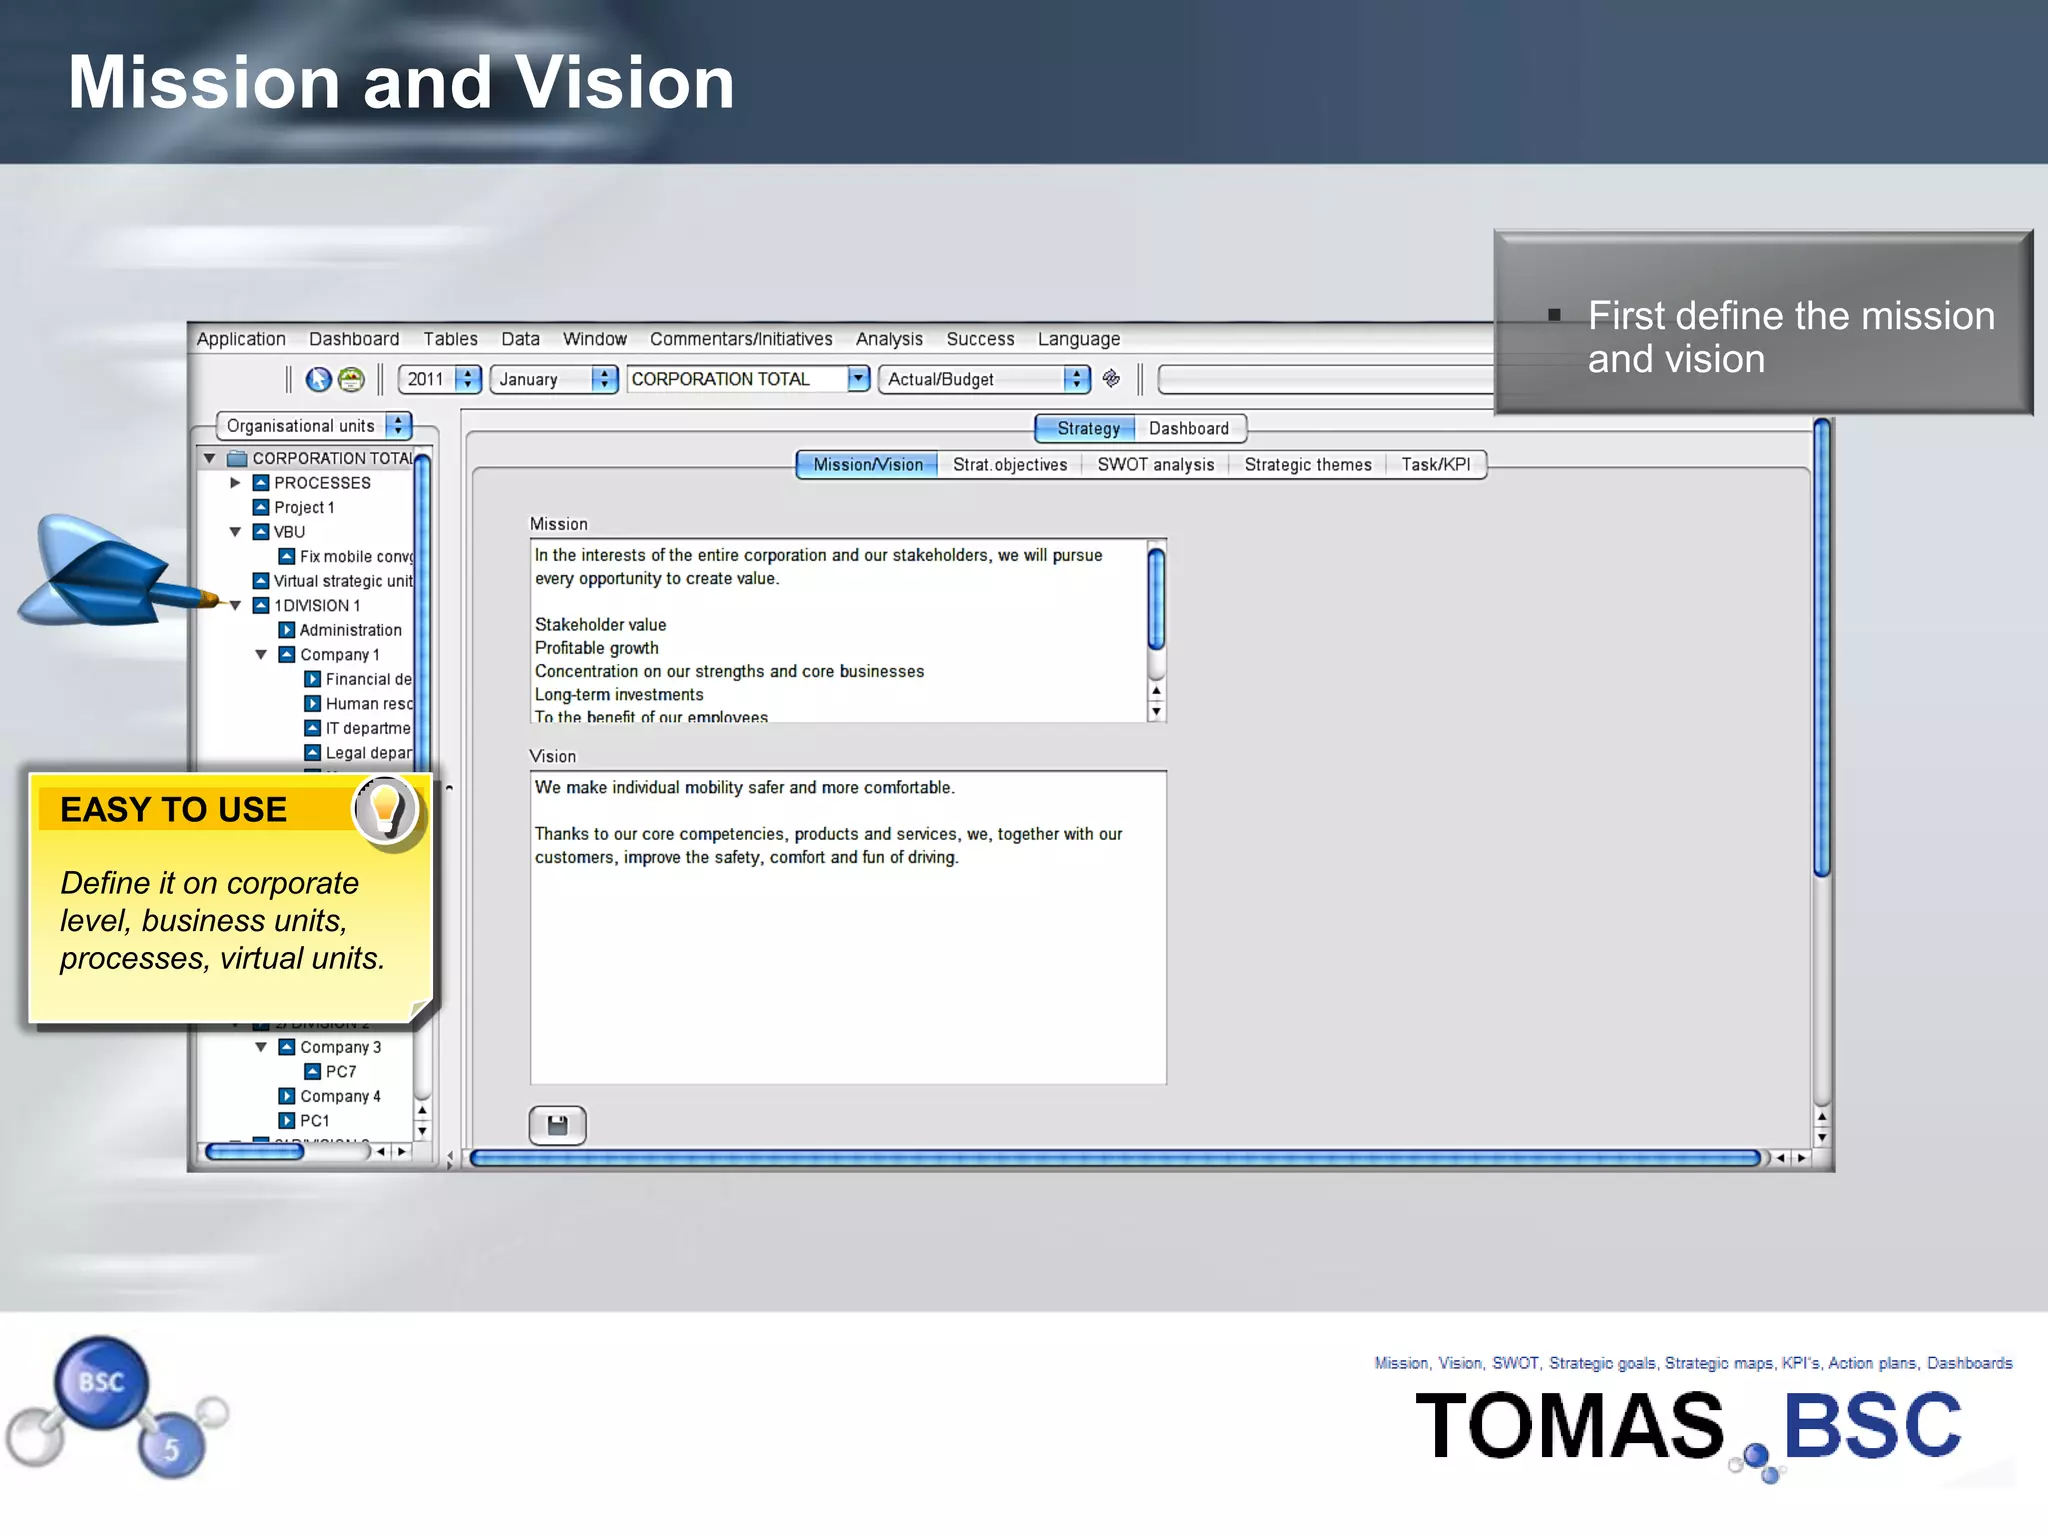Viewport: 2048px width, 1536px height.
Task: Collapse the Company 3 tree node
Action: pyautogui.click(x=261, y=1048)
